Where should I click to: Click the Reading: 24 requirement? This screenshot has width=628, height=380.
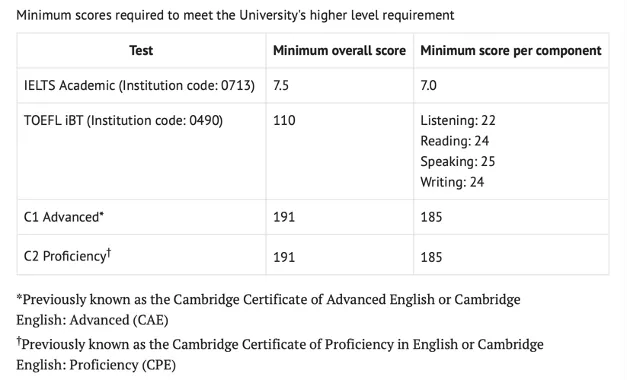[455, 141]
